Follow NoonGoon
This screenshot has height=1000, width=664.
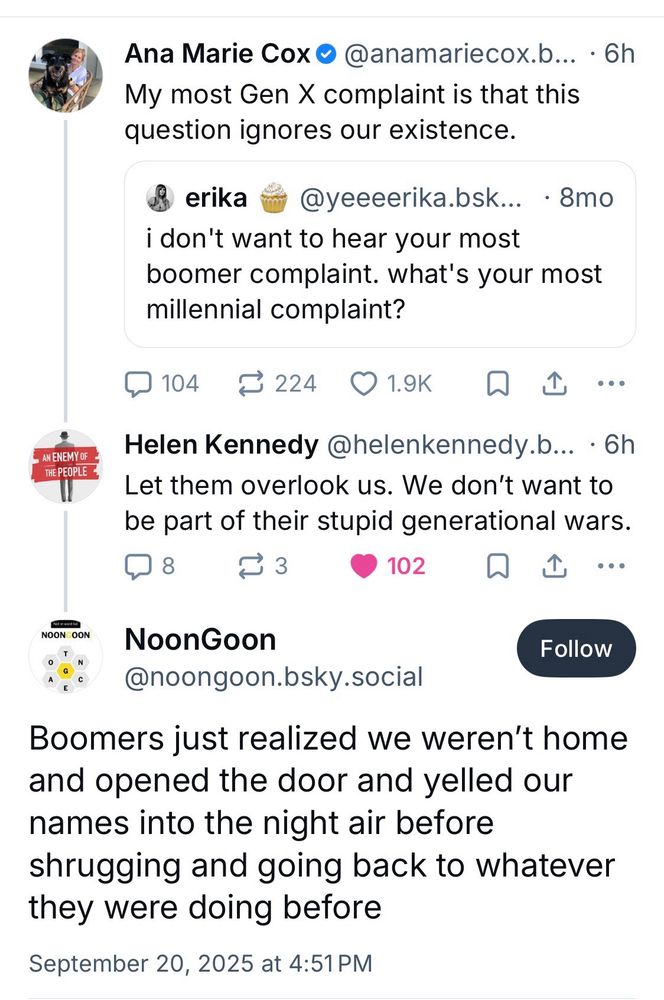tap(575, 649)
